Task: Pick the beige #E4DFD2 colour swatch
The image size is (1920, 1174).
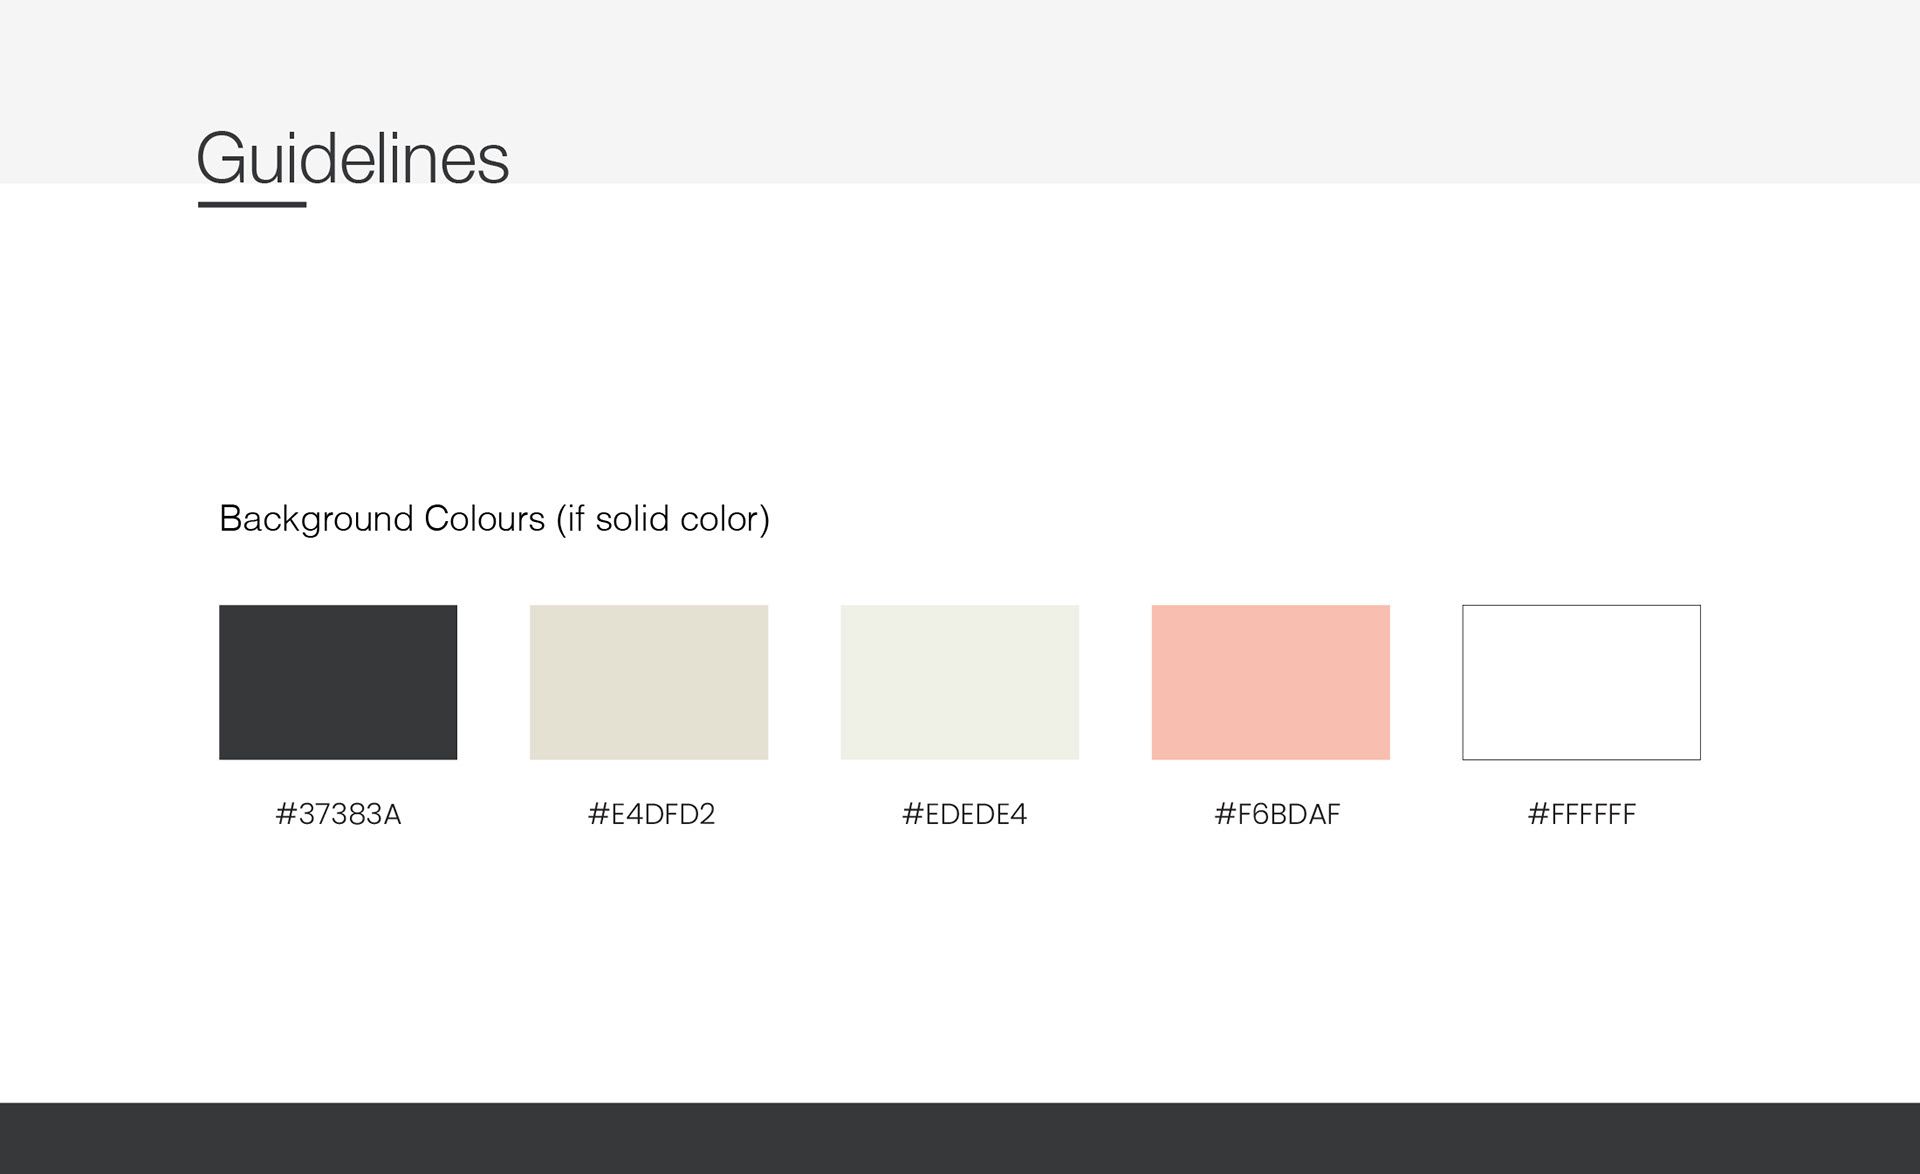Action: [648, 682]
